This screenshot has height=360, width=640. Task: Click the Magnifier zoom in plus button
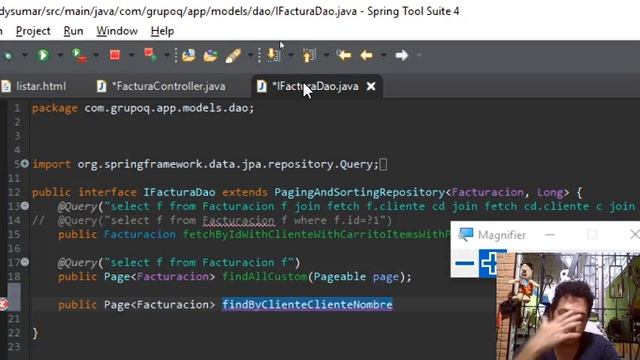click(488, 263)
